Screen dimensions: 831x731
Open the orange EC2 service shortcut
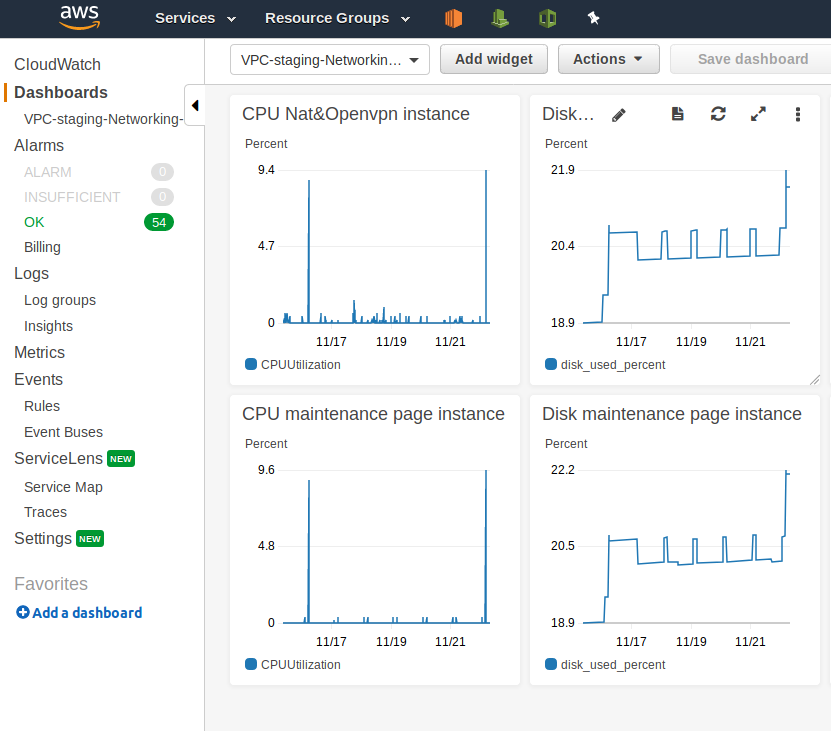454,18
